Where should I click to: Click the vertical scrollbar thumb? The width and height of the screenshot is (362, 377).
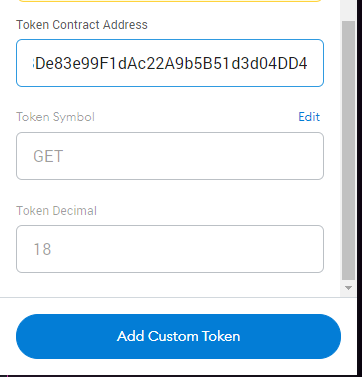(348, 150)
